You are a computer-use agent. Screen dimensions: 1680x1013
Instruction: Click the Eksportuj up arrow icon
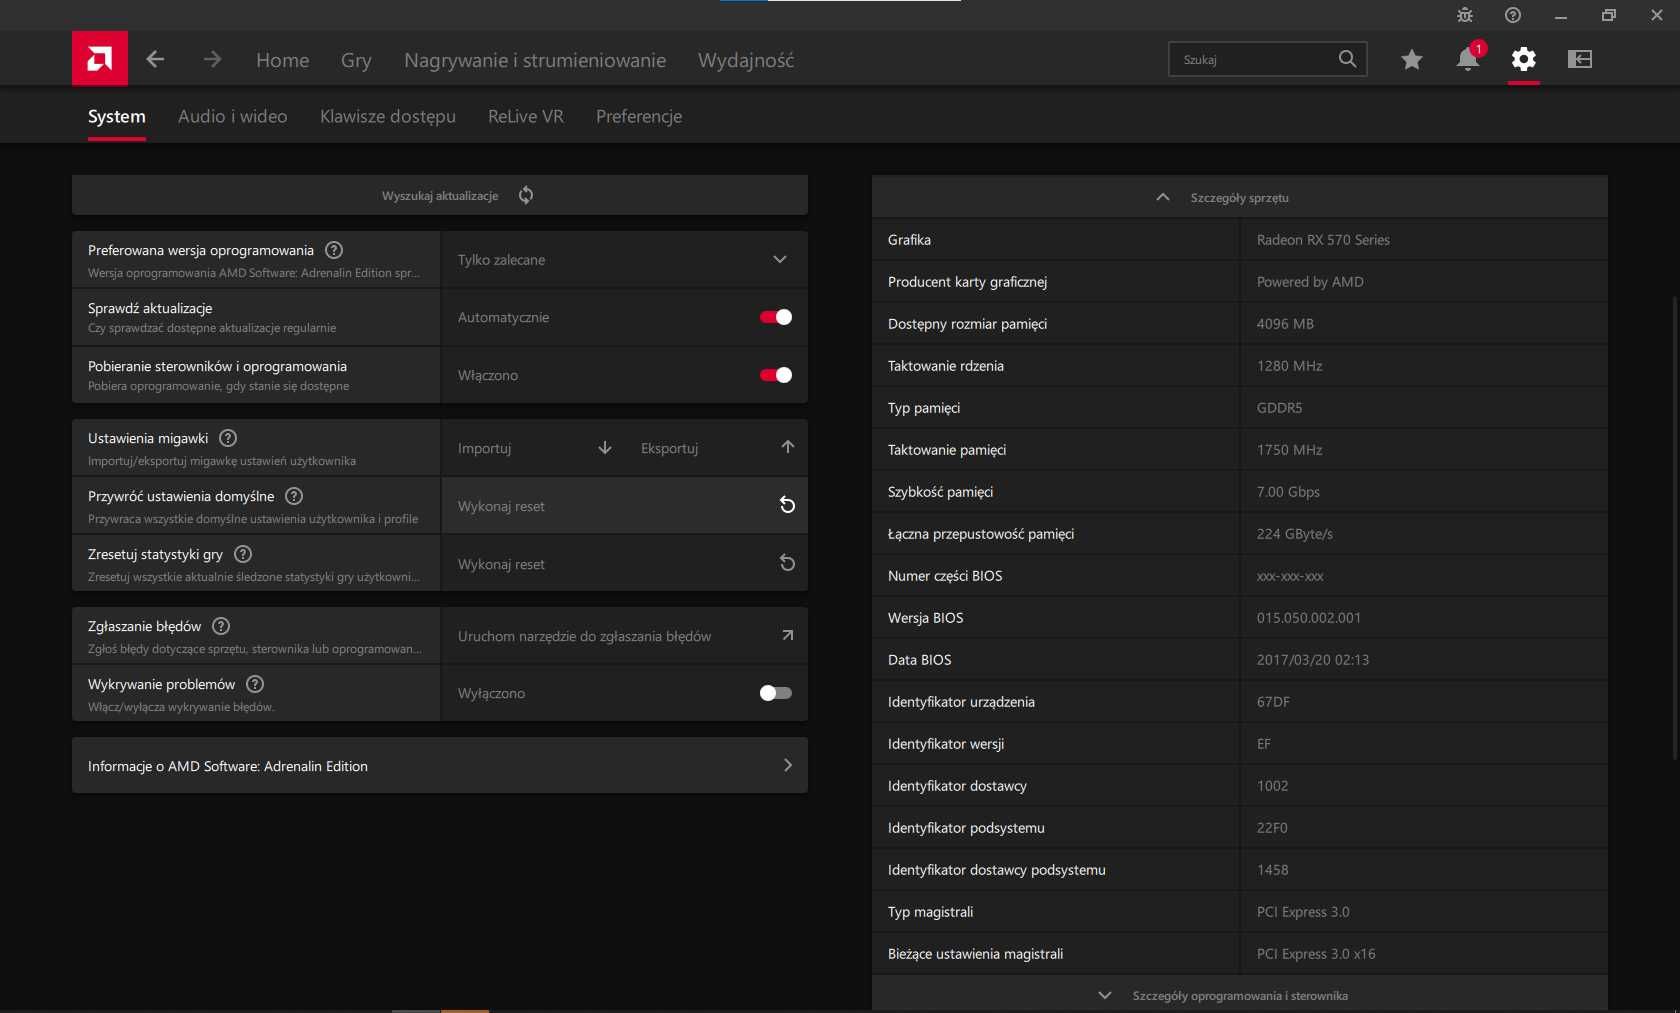(x=788, y=447)
